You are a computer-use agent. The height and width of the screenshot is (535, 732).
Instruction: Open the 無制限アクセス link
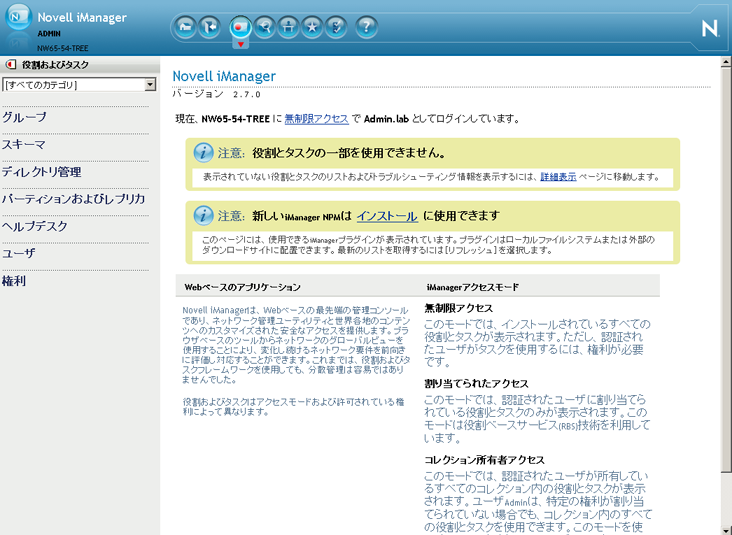[317, 119]
